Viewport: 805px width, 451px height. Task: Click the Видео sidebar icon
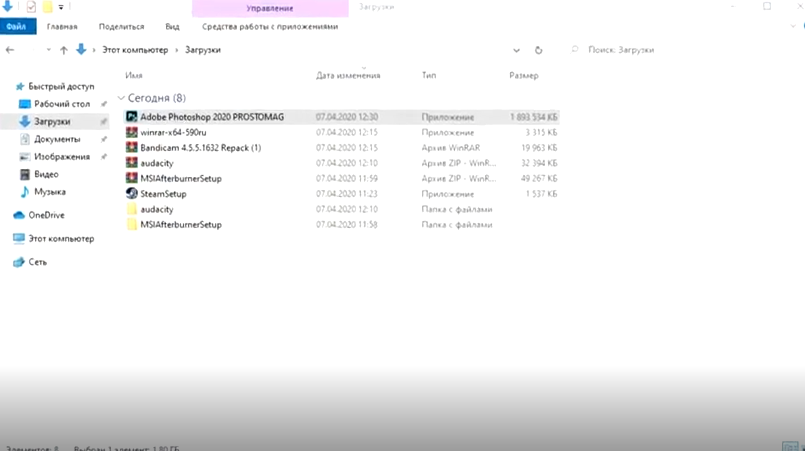25,174
